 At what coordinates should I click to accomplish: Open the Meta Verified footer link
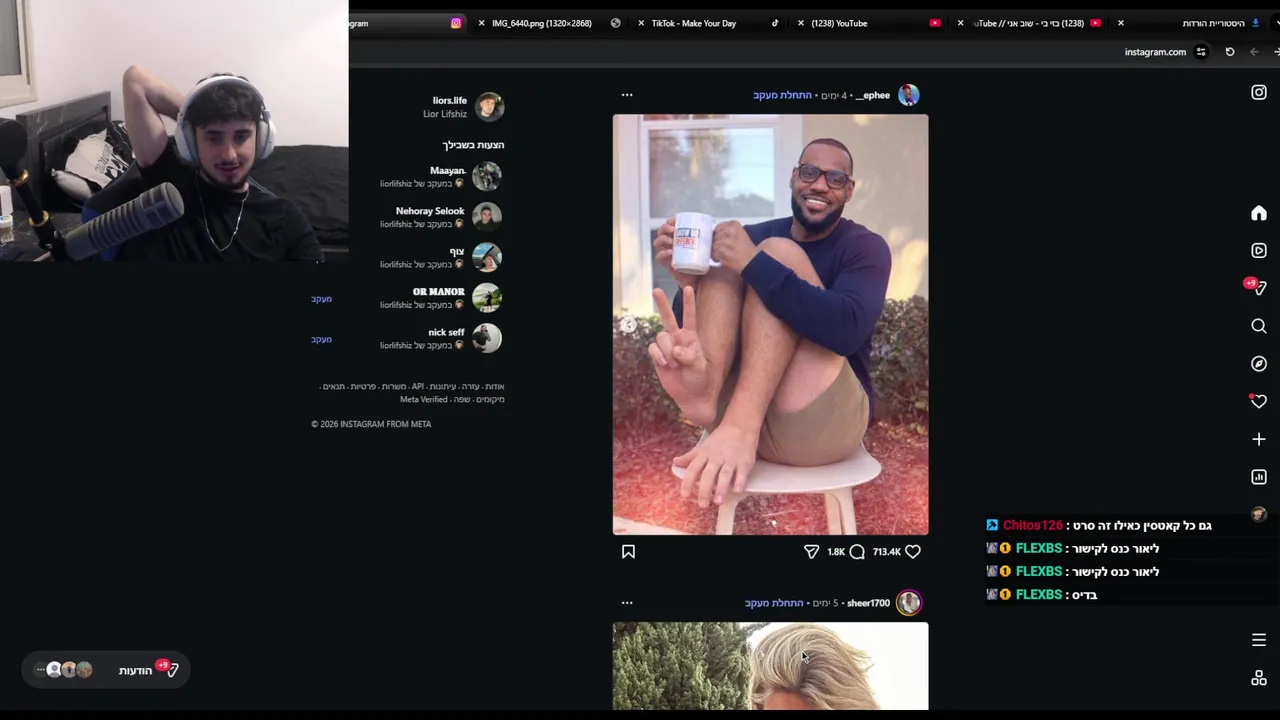424,399
